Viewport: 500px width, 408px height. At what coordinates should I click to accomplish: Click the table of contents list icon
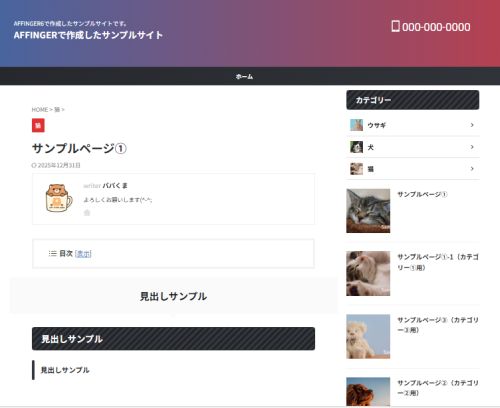coord(52,253)
